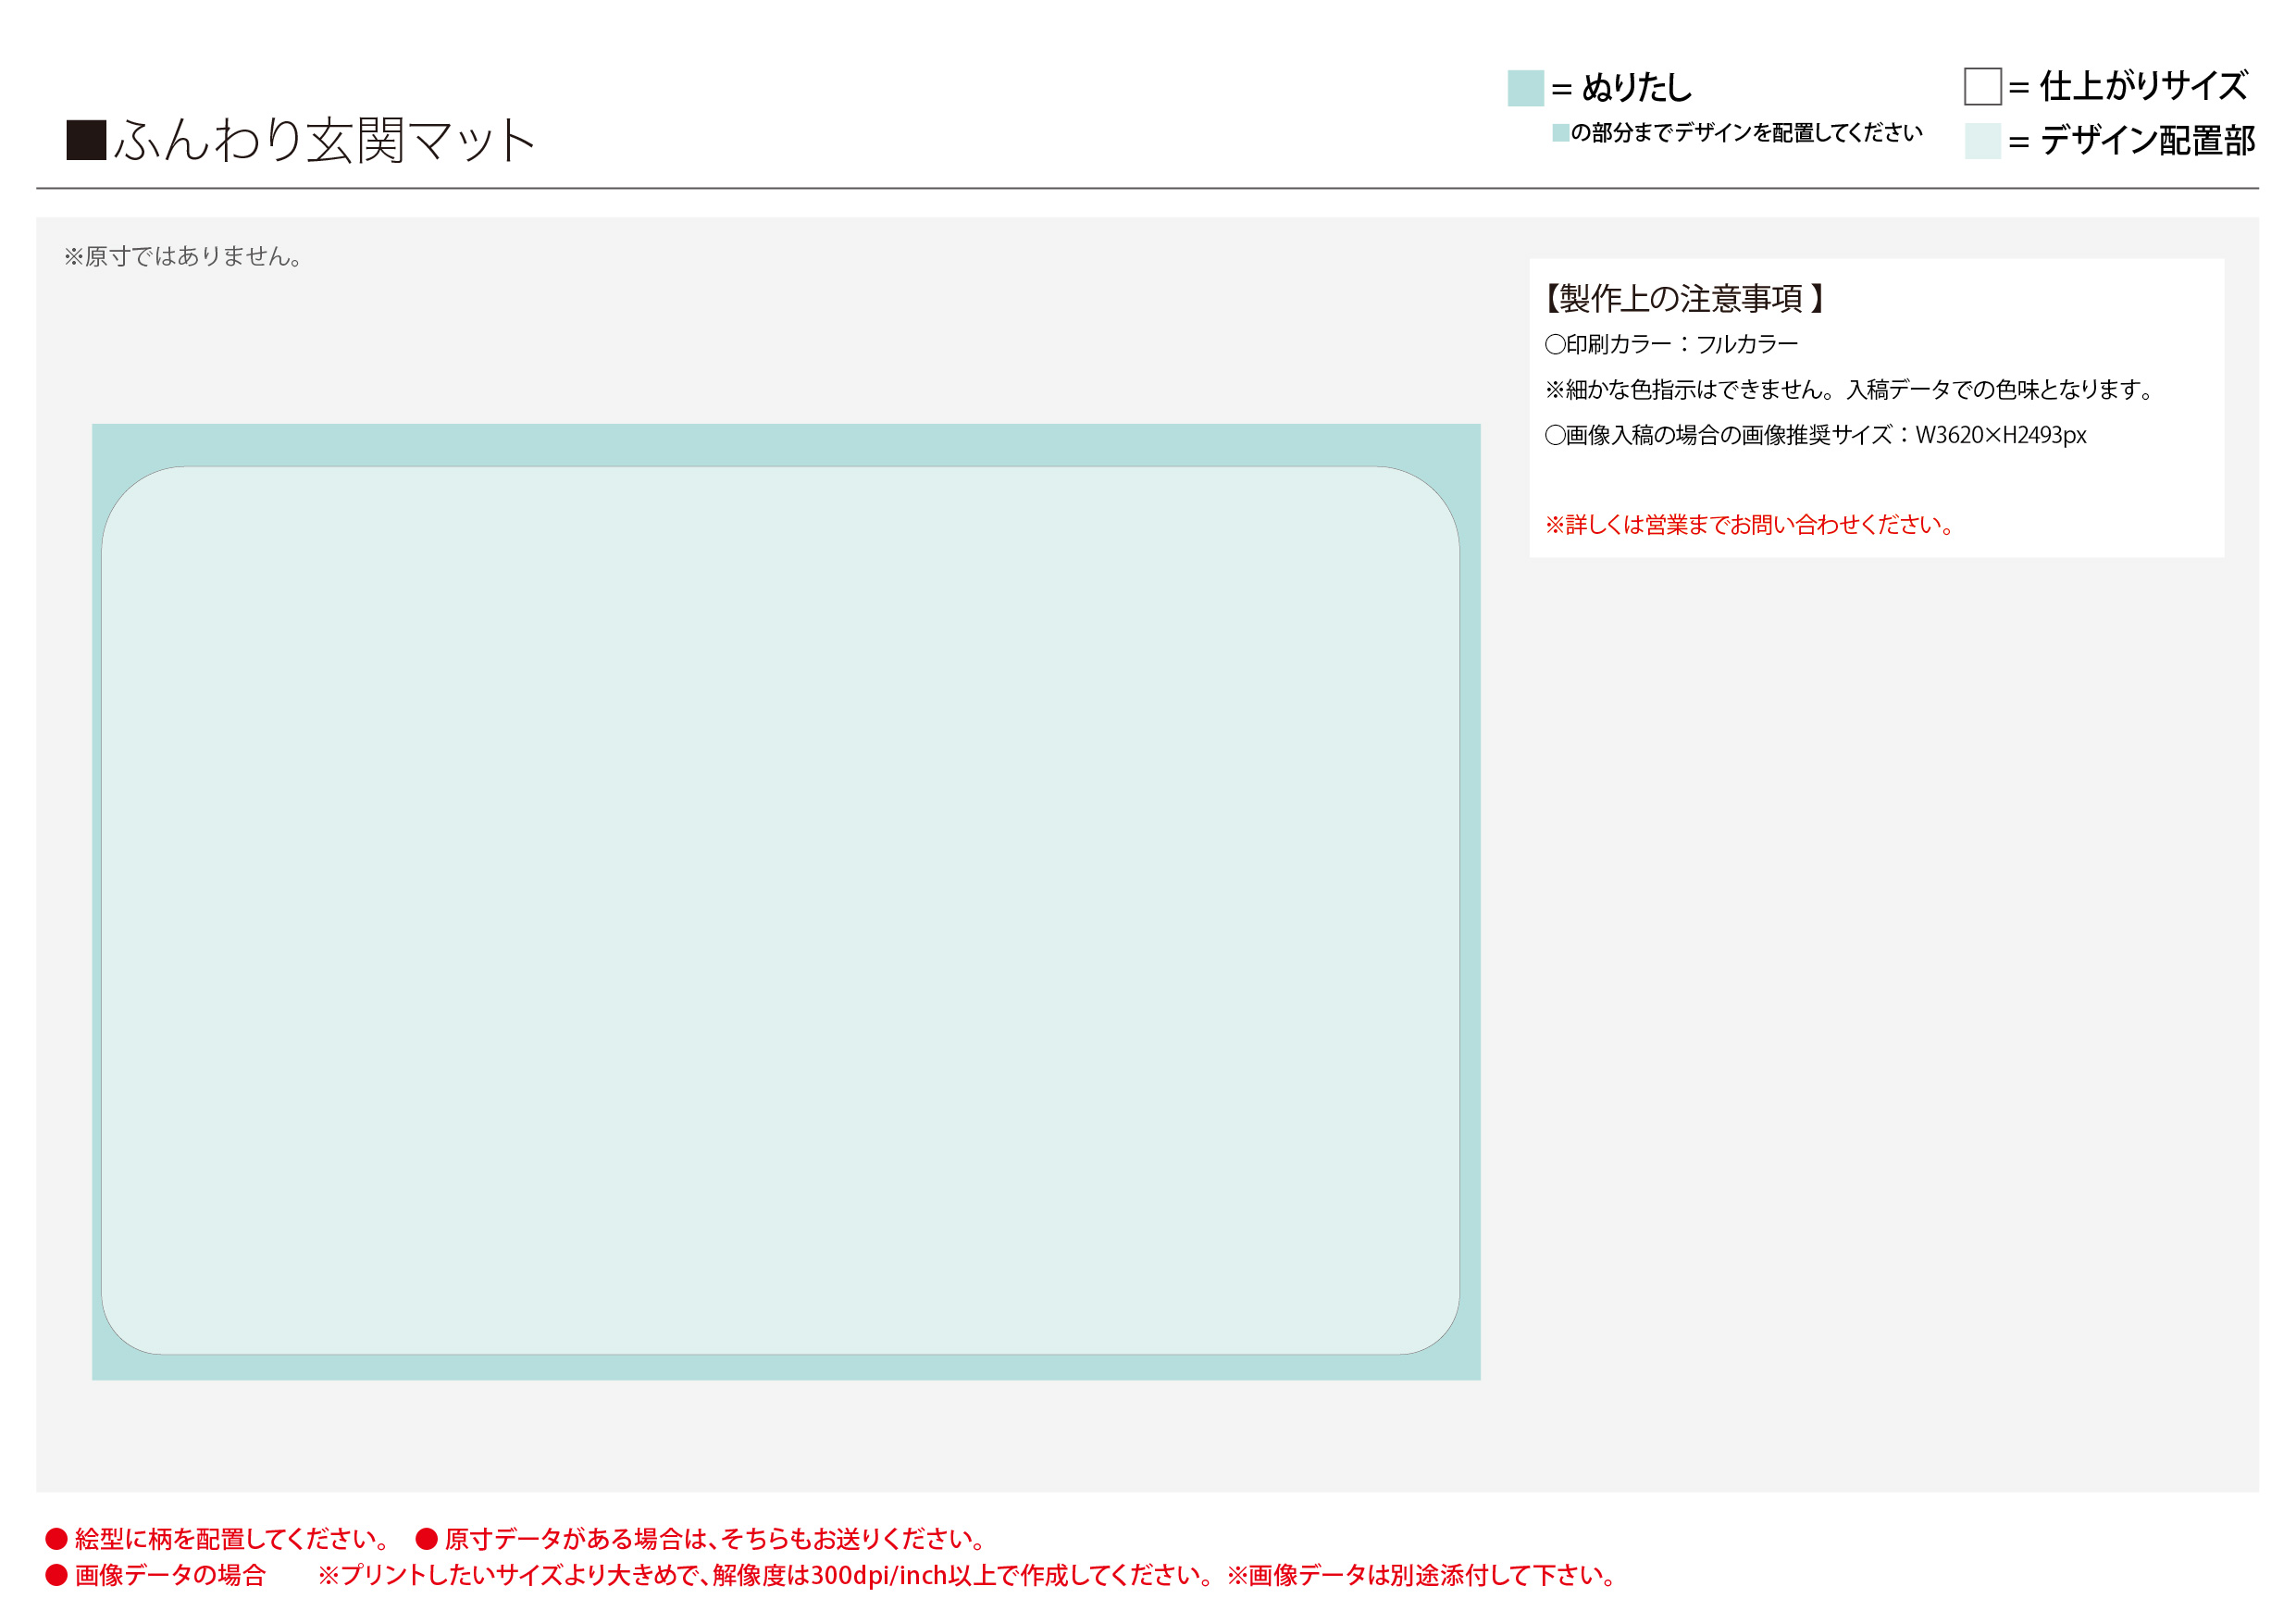Click the text 絵型に柄を配置してください。

tap(232, 1538)
